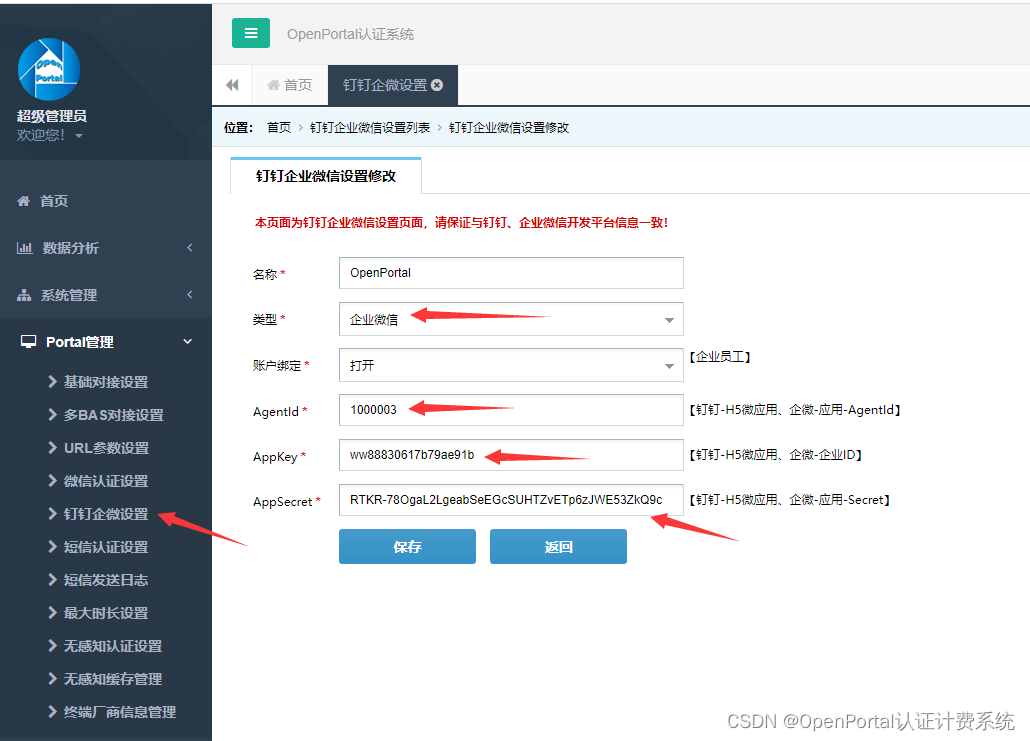Toggle sidebar with green hamburger button
Viewport: 1030px width, 741px height.
(x=251, y=33)
